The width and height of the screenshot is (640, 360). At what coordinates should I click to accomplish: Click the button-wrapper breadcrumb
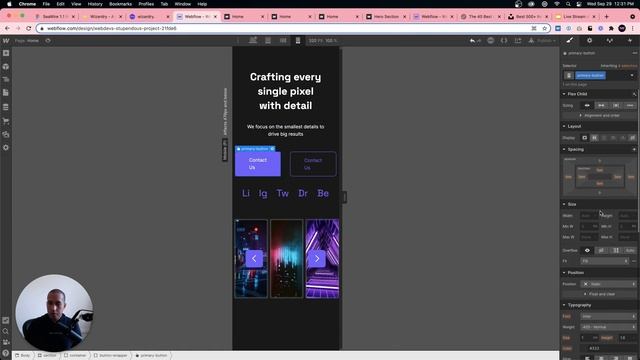click(111, 356)
